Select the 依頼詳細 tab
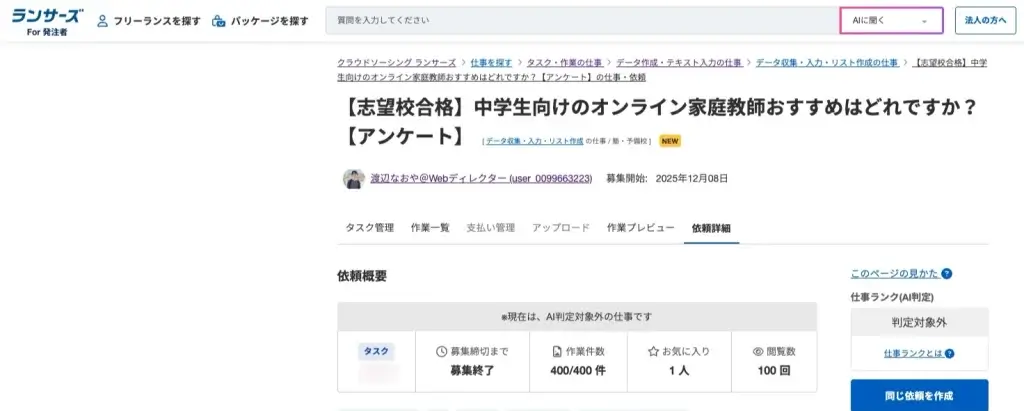 coord(711,228)
